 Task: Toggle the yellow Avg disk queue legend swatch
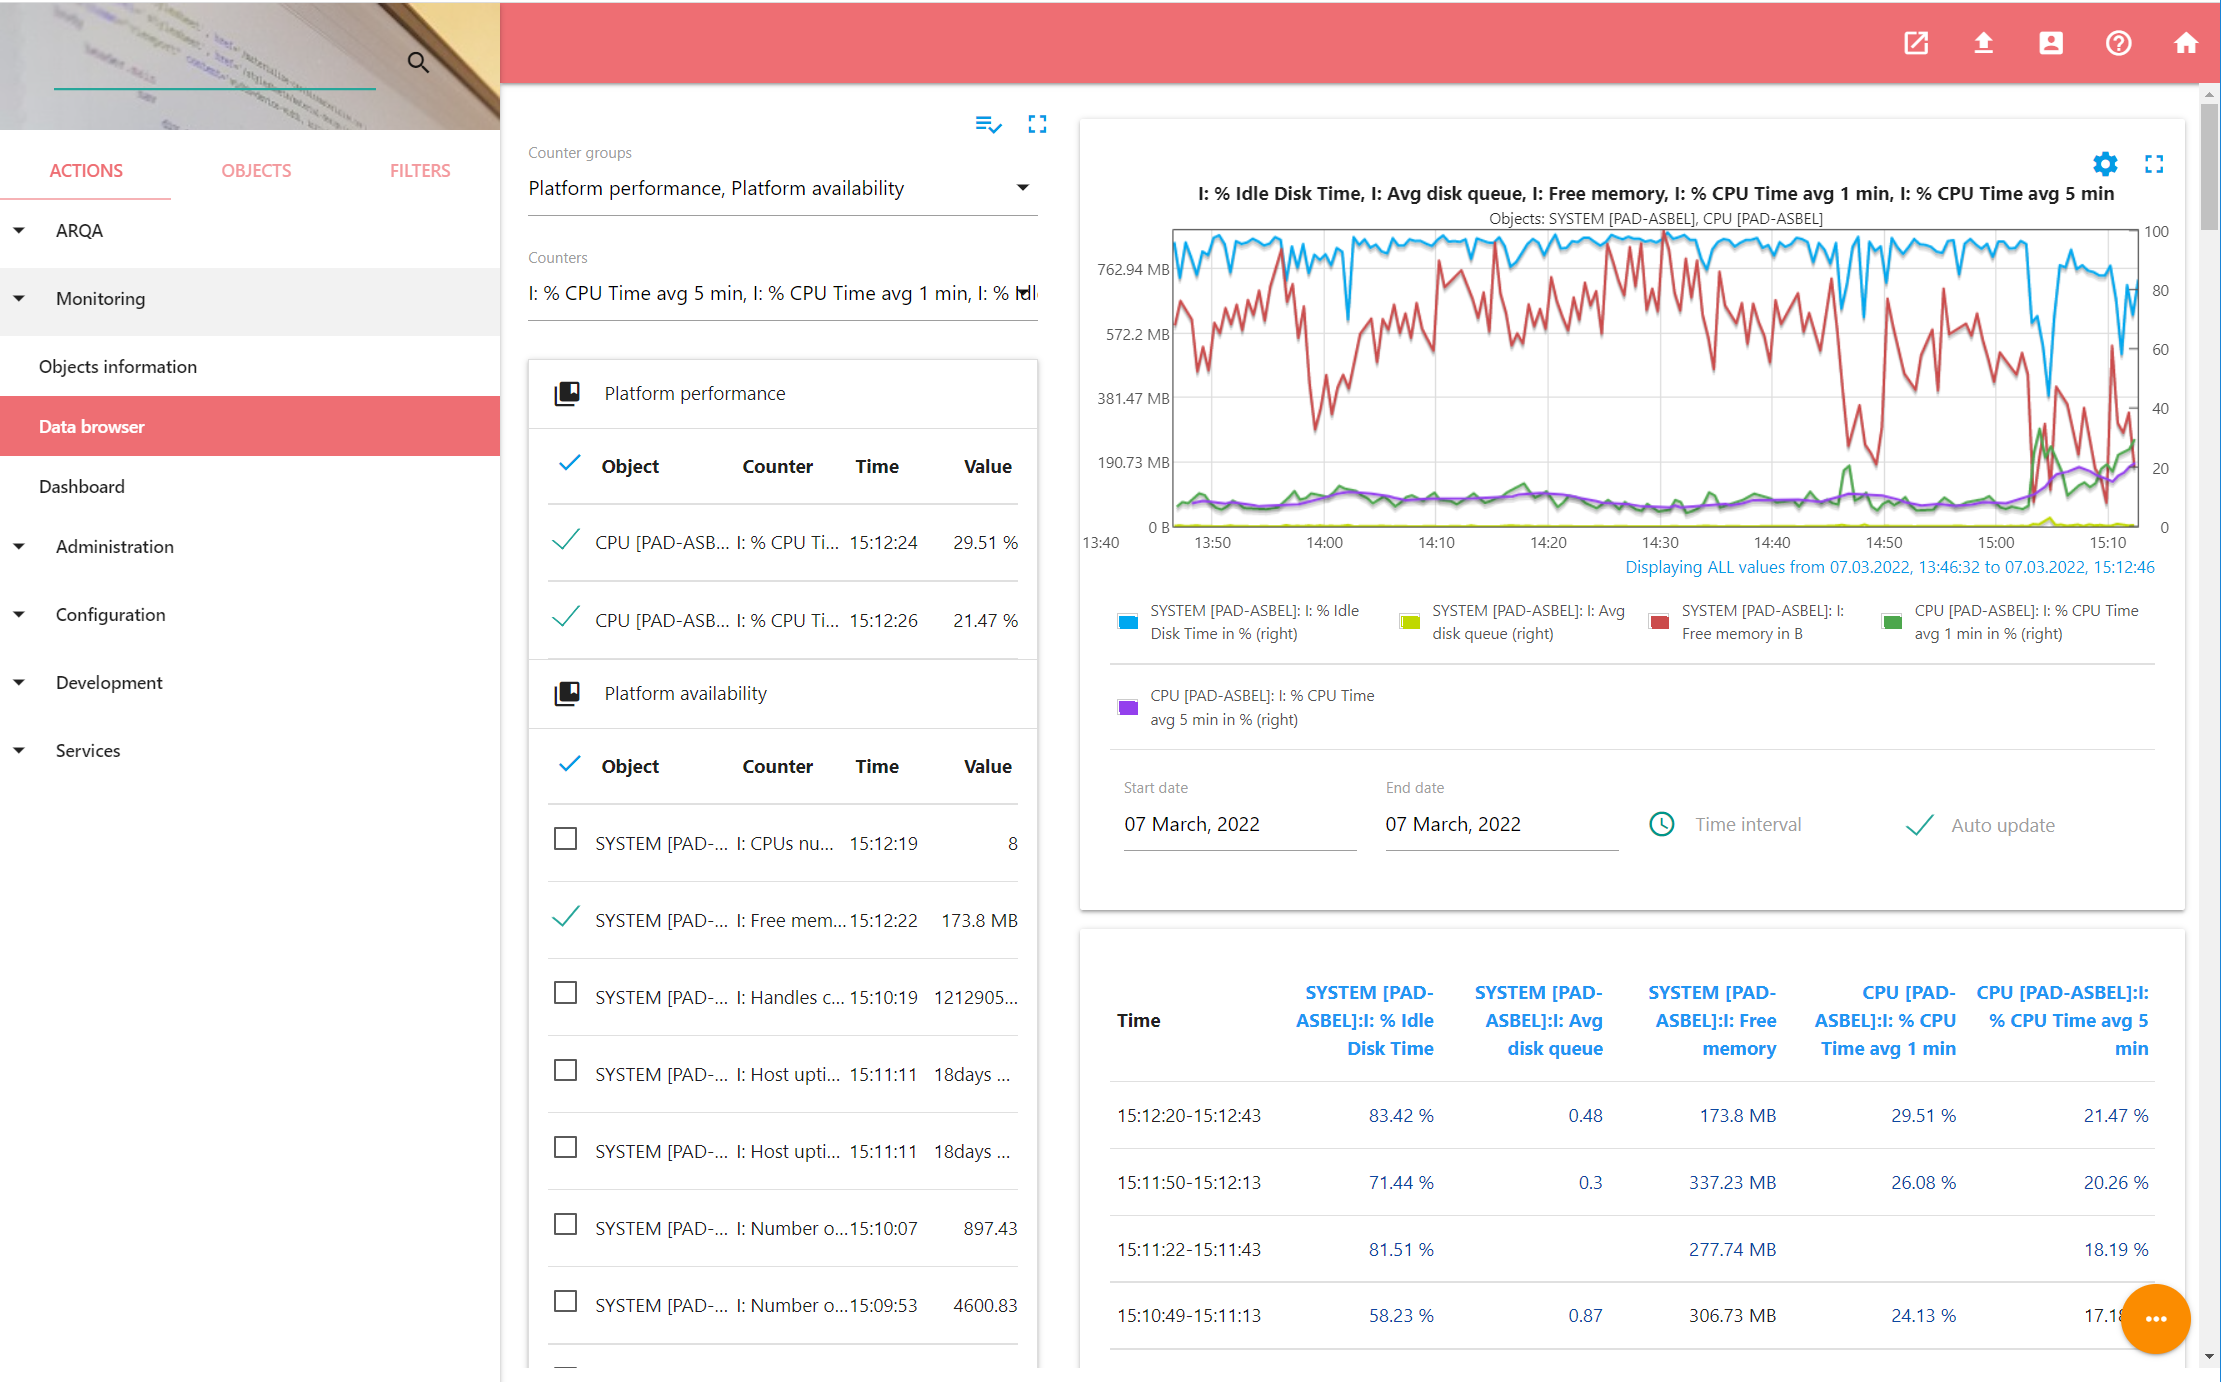[x=1410, y=622]
